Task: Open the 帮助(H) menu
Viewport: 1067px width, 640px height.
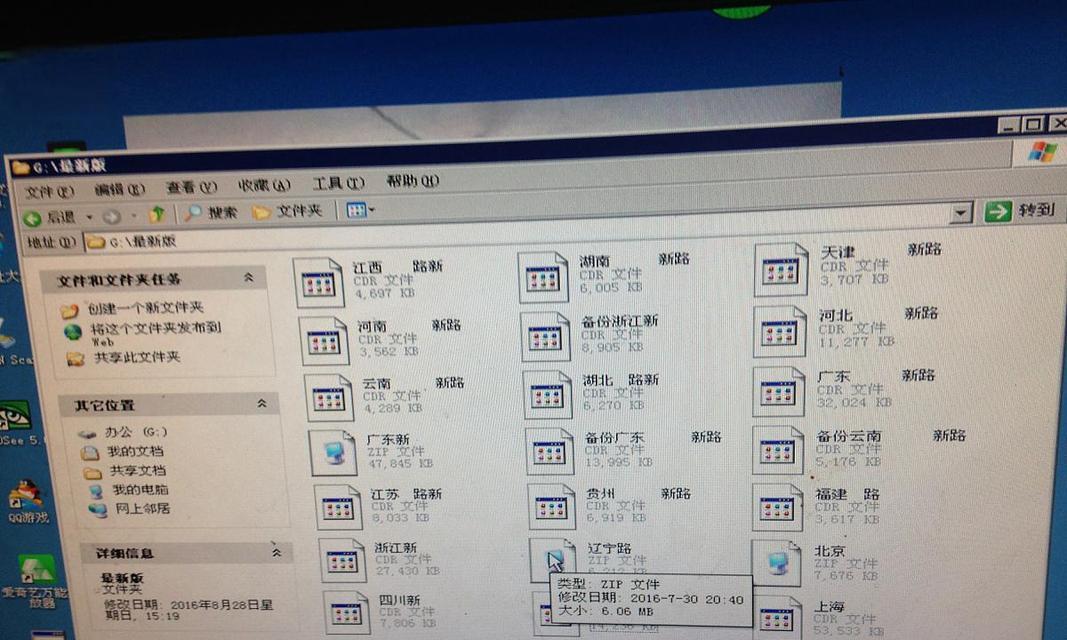Action: (x=412, y=181)
